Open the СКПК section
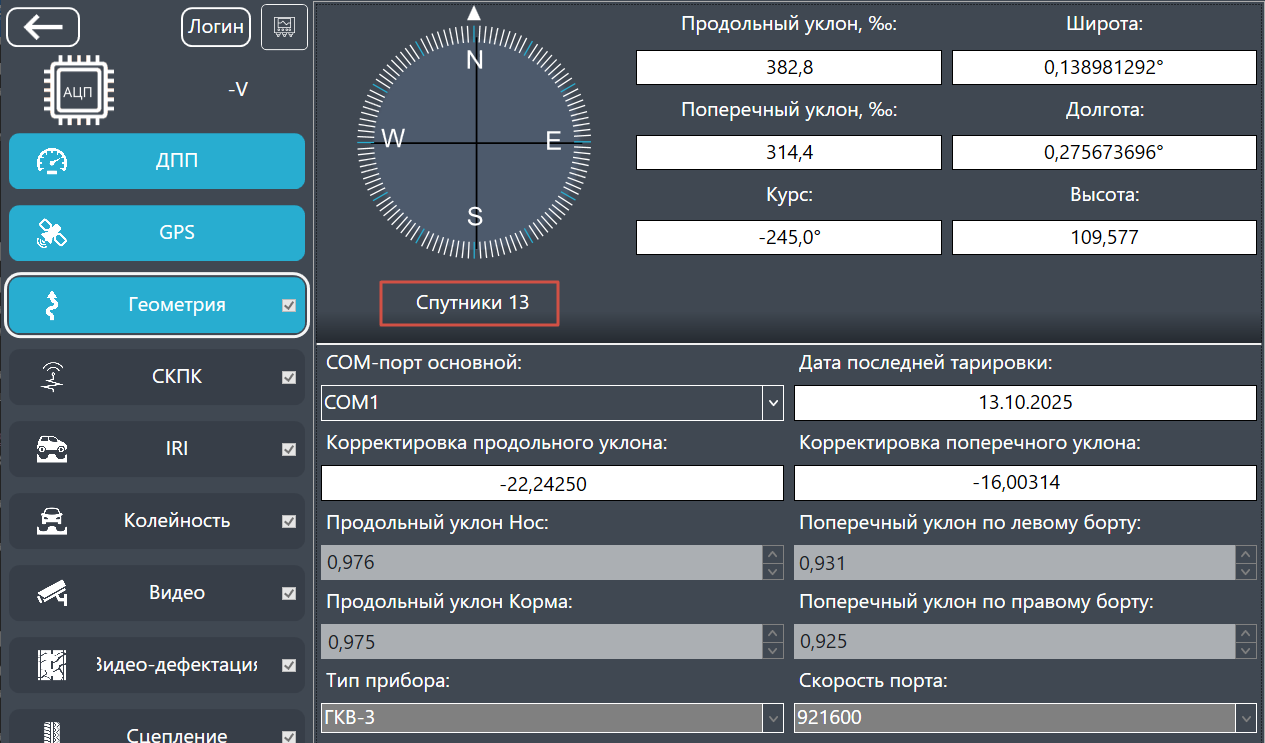 pos(157,377)
